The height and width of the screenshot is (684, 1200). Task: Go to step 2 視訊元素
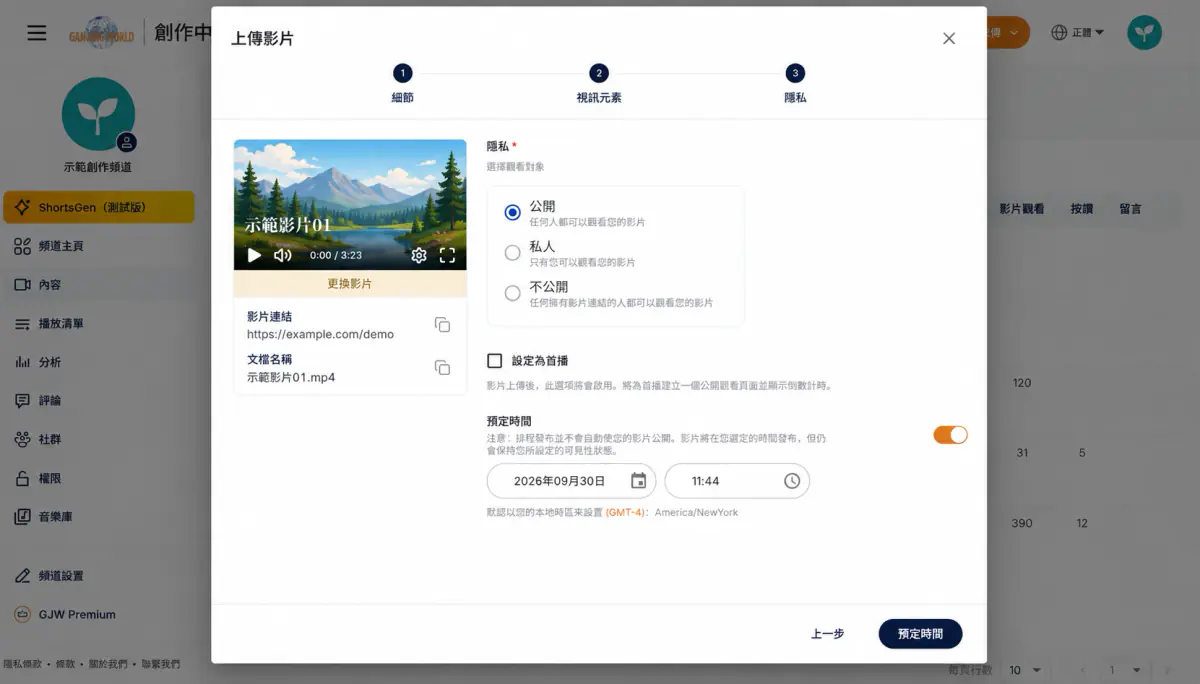coord(598,84)
